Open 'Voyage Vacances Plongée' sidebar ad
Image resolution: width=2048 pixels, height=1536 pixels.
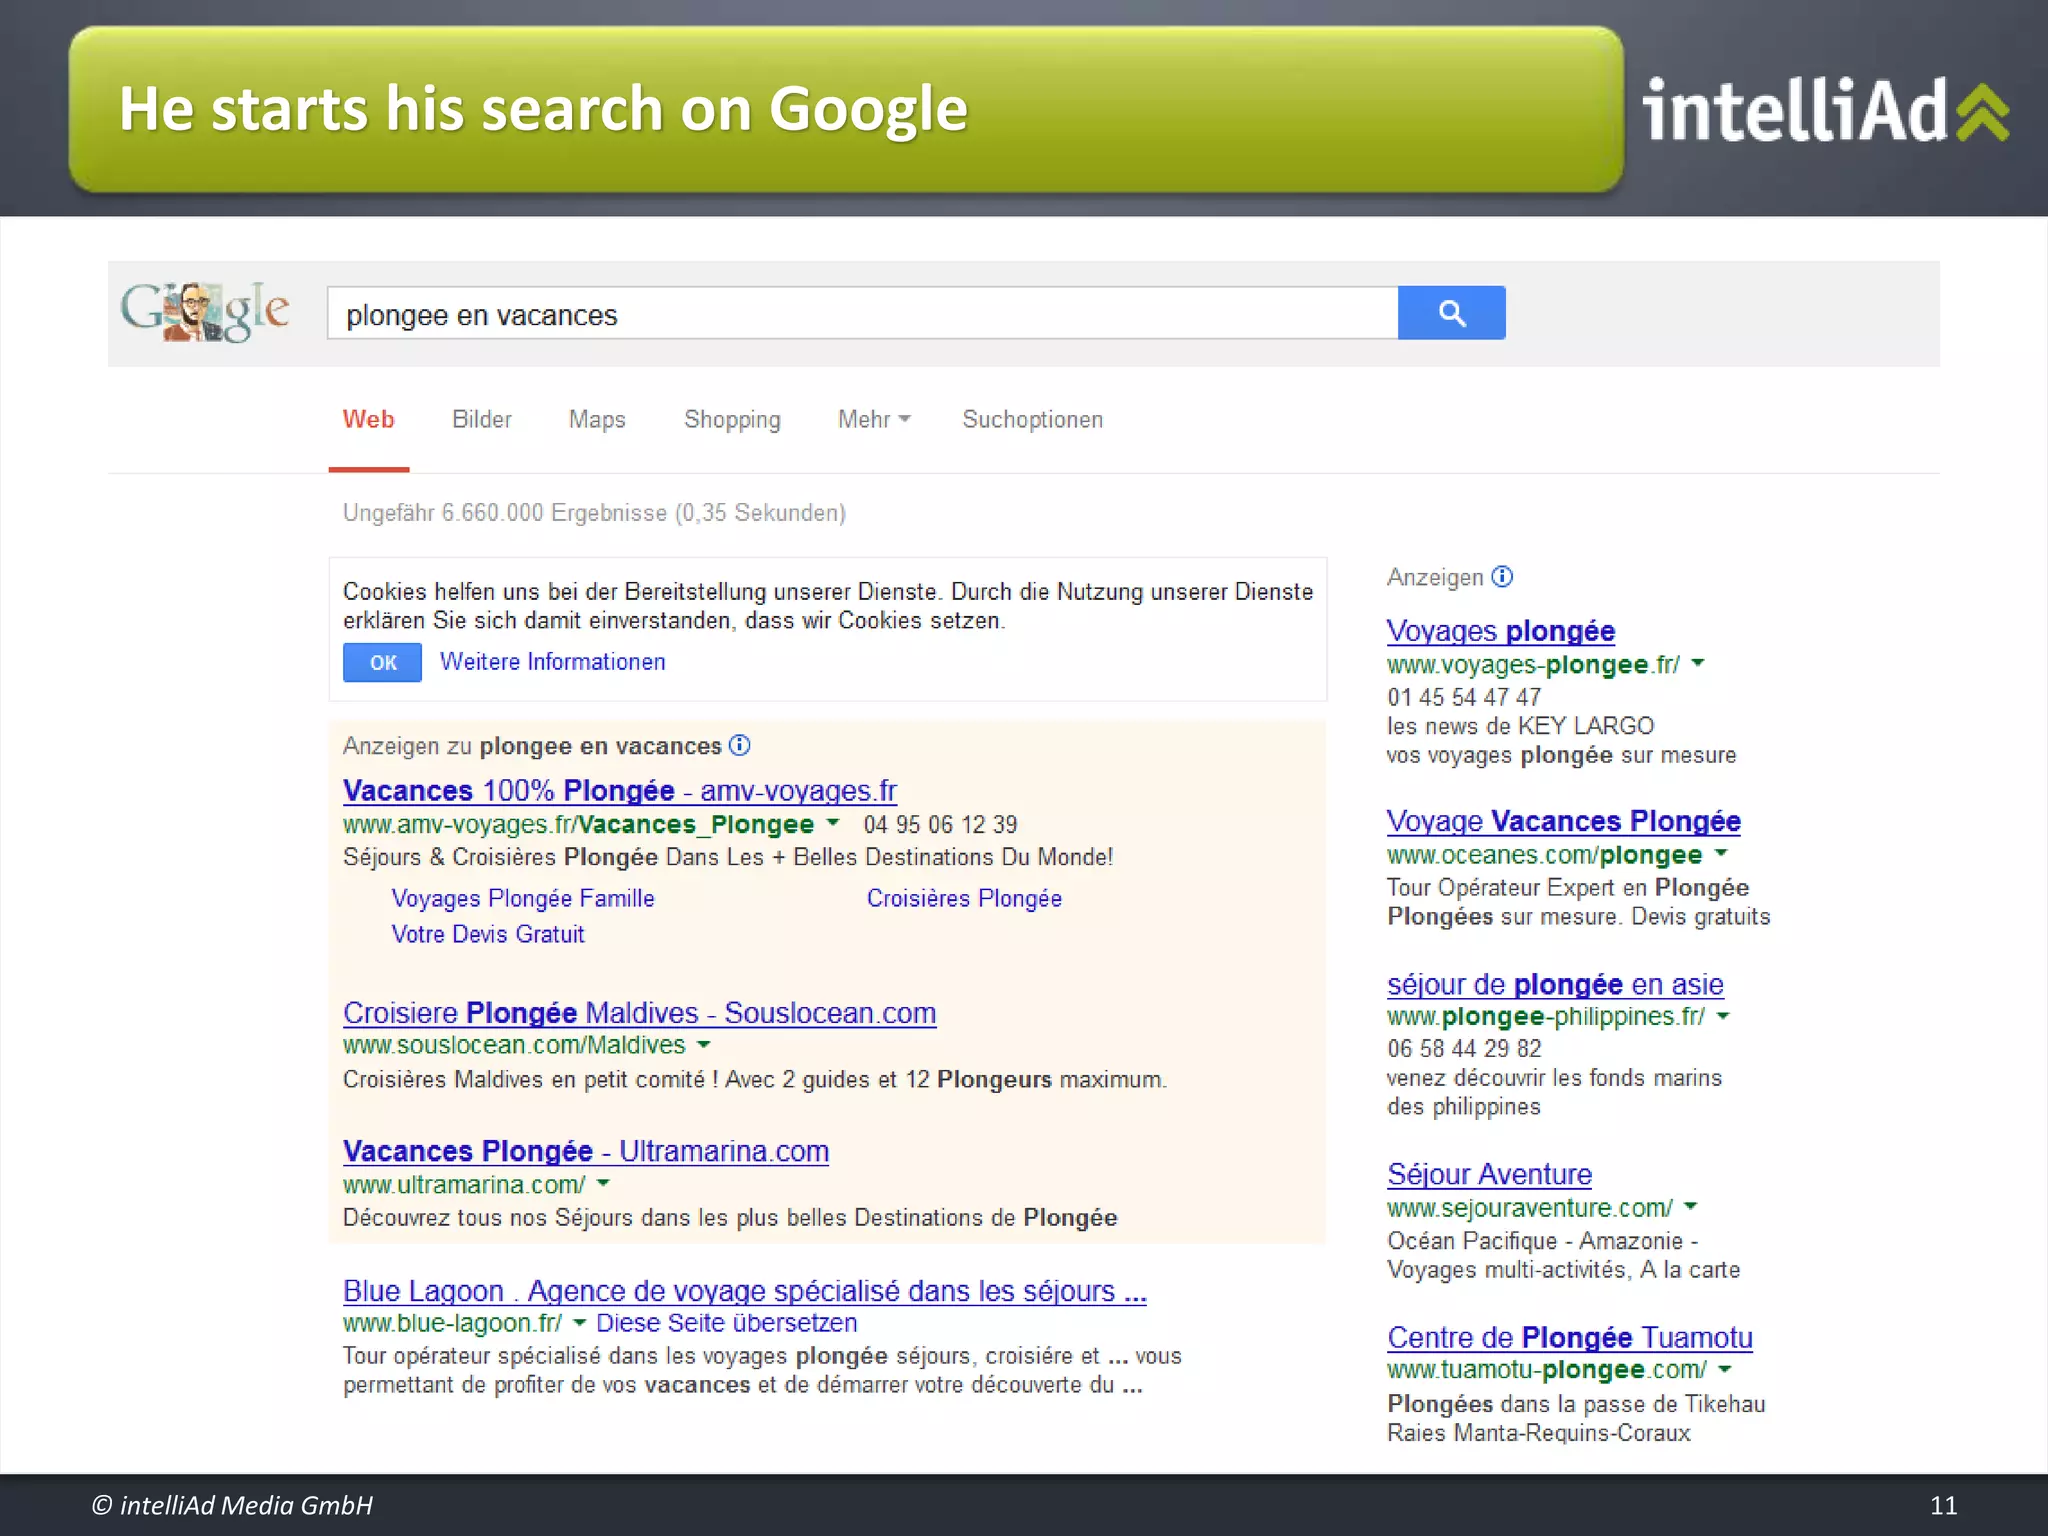pyautogui.click(x=1564, y=821)
